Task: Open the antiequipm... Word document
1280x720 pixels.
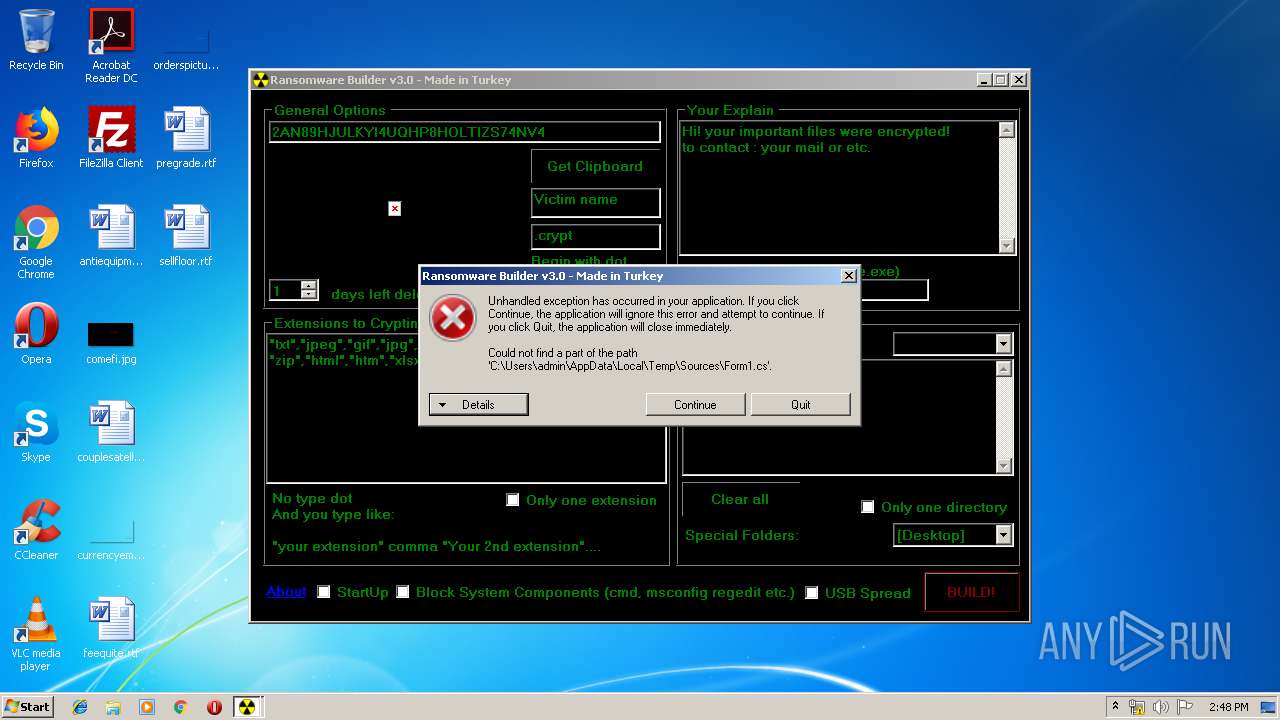Action: coord(111,236)
